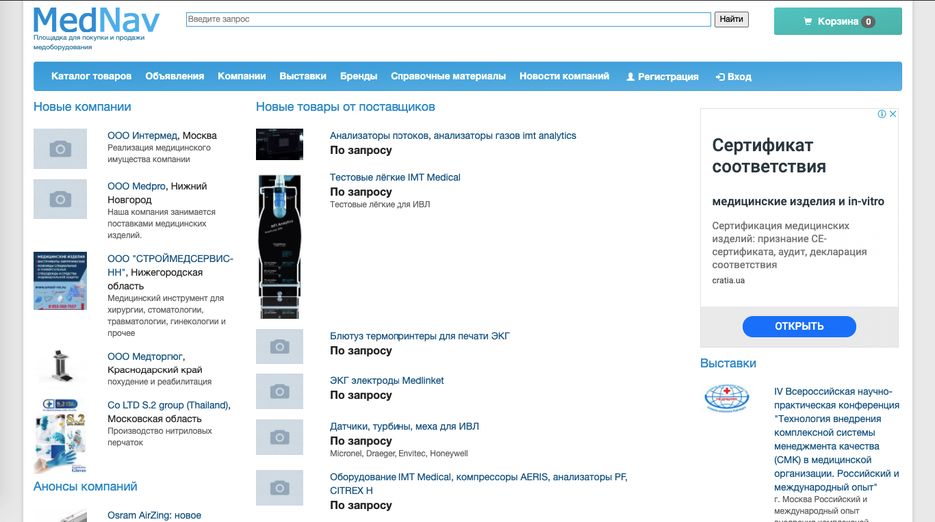
Task: Open S.2 group gloves image
Action: (x=60, y=435)
